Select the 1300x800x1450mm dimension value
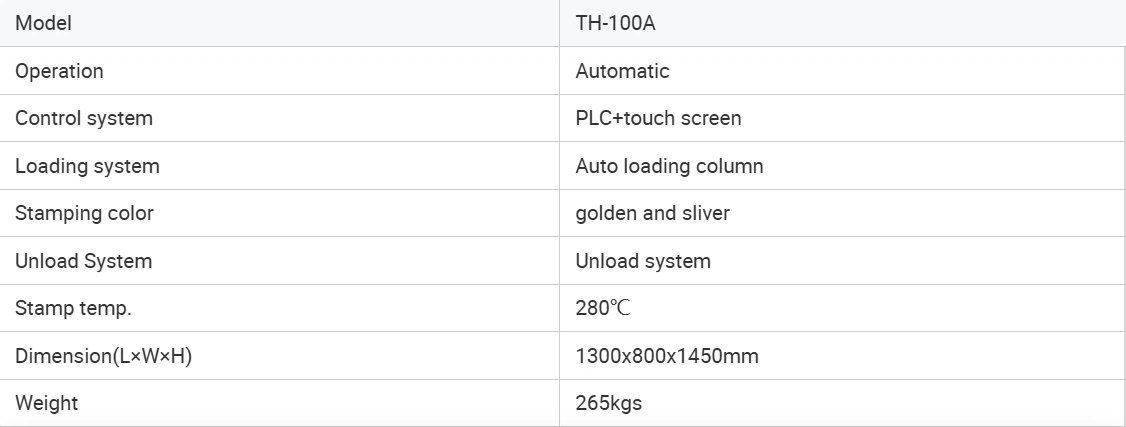 tap(667, 356)
